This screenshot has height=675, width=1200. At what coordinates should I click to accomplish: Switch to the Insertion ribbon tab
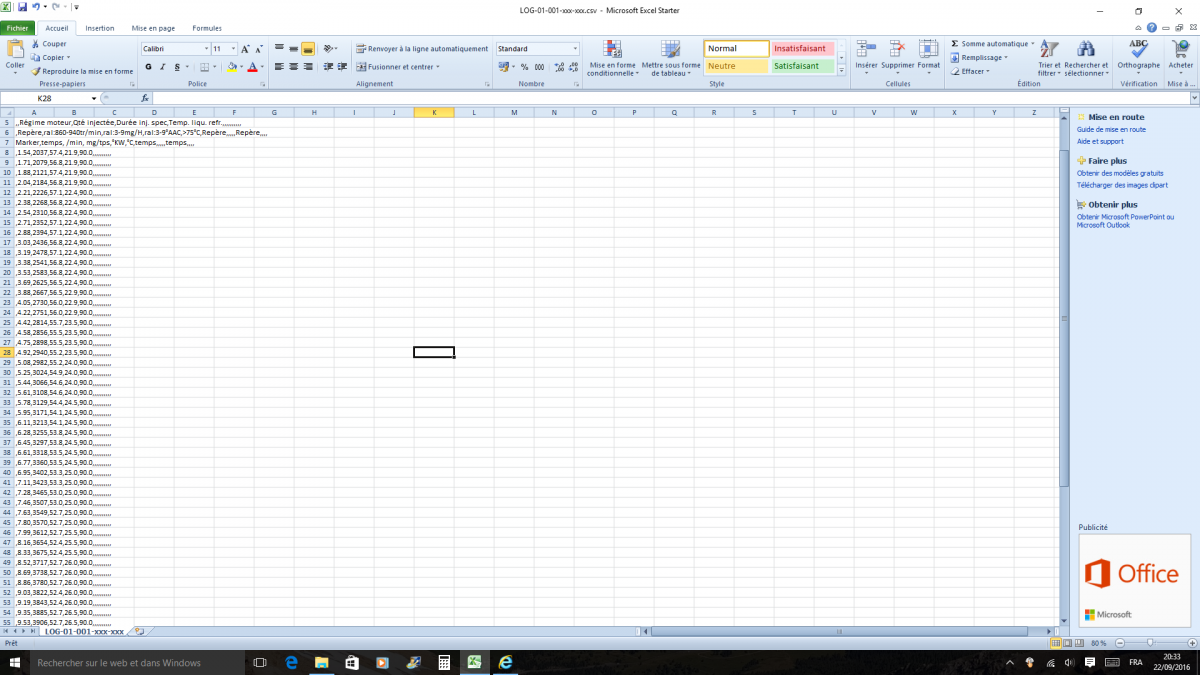tap(99, 28)
